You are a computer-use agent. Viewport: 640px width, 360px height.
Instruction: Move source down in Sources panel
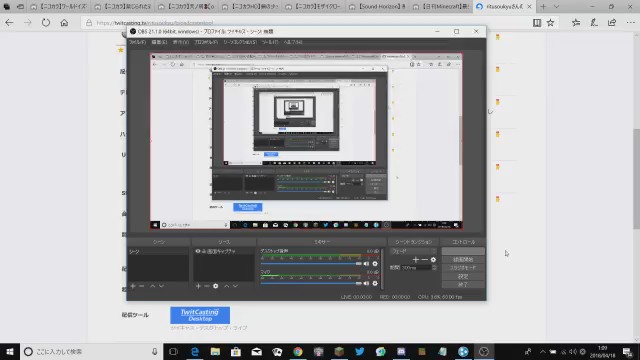pyautogui.click(x=236, y=286)
